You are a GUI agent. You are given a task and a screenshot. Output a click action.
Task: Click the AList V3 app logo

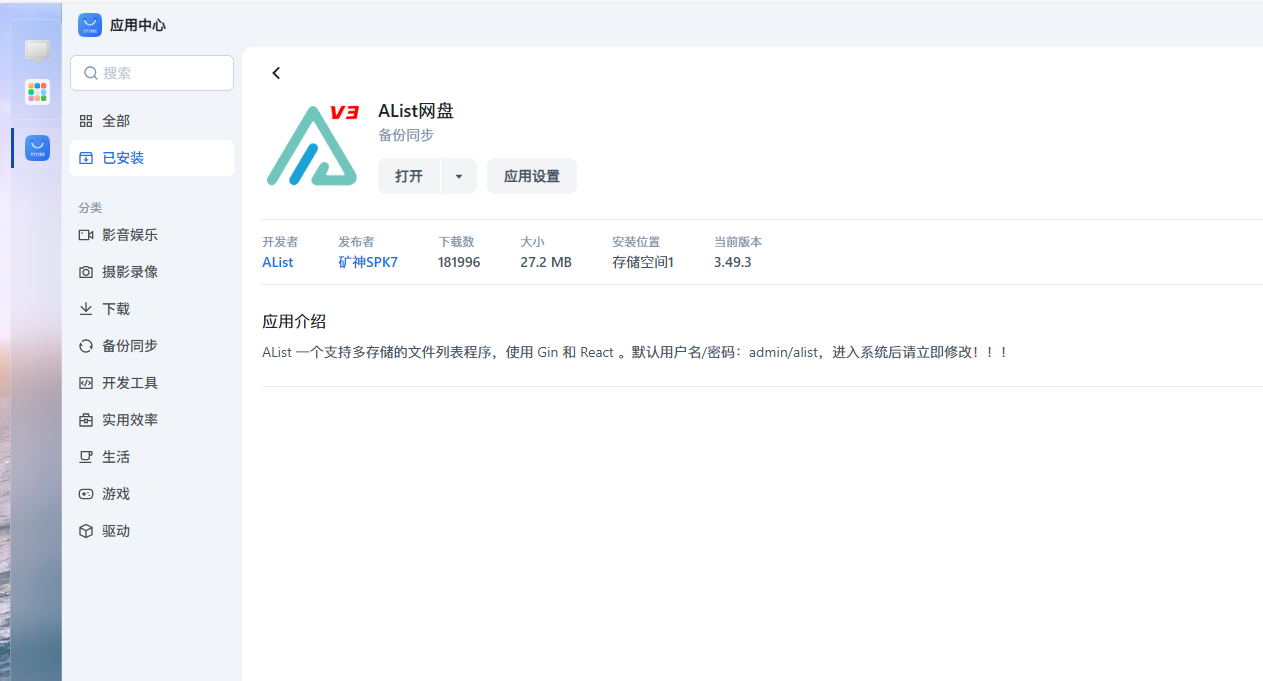point(312,144)
